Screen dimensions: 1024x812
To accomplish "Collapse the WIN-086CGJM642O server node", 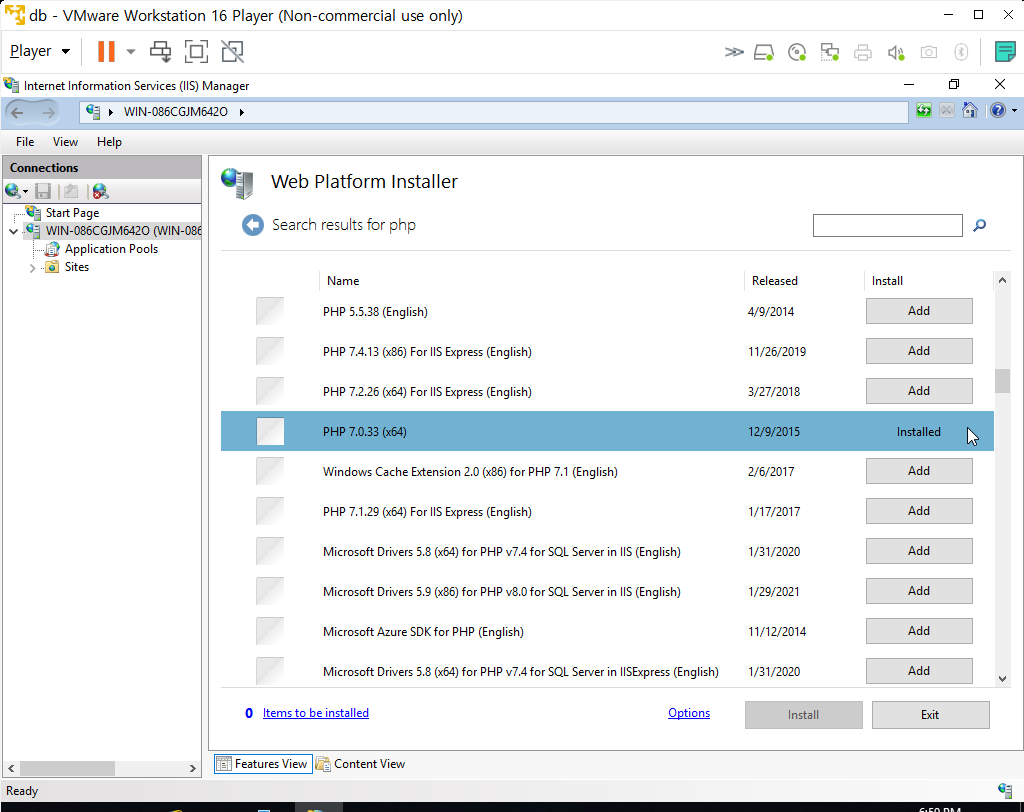I will click(14, 231).
